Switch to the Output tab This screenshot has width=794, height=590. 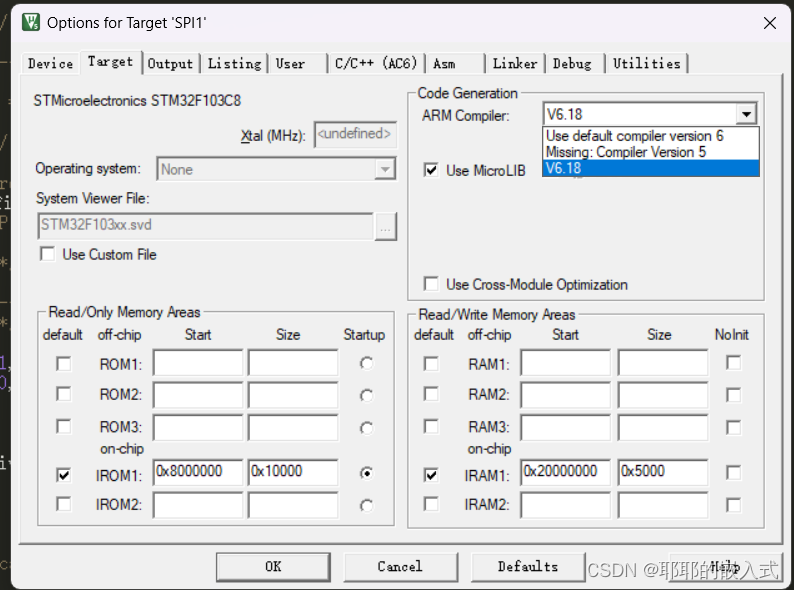click(x=170, y=64)
